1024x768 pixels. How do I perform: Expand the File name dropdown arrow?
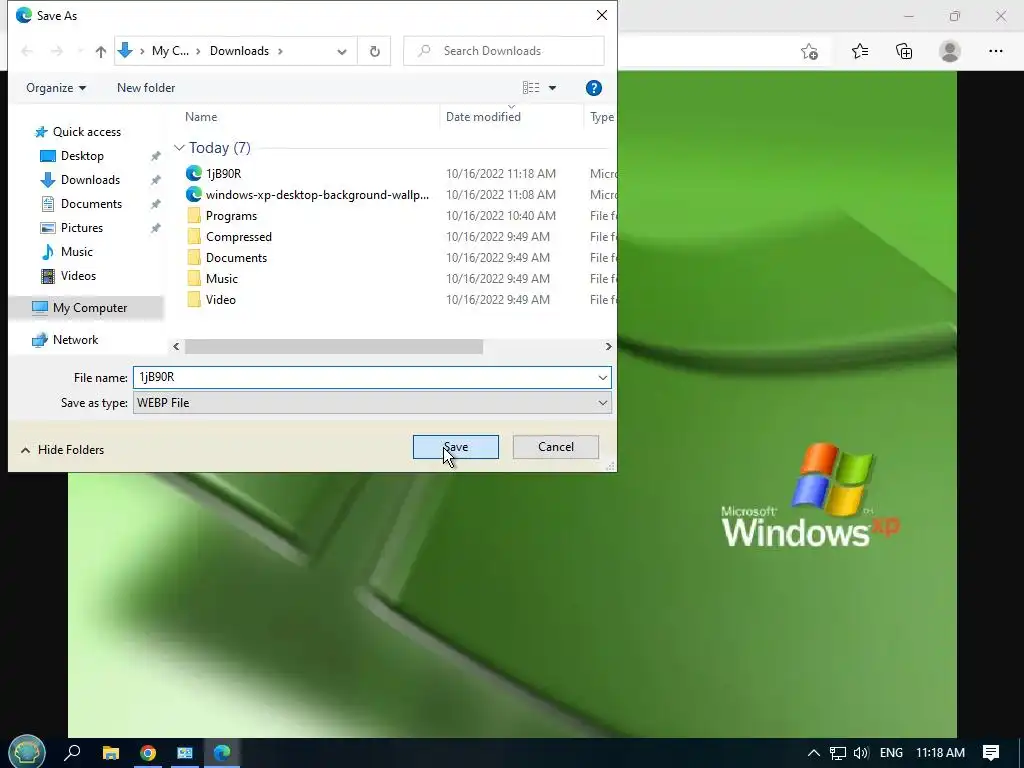[602, 377]
